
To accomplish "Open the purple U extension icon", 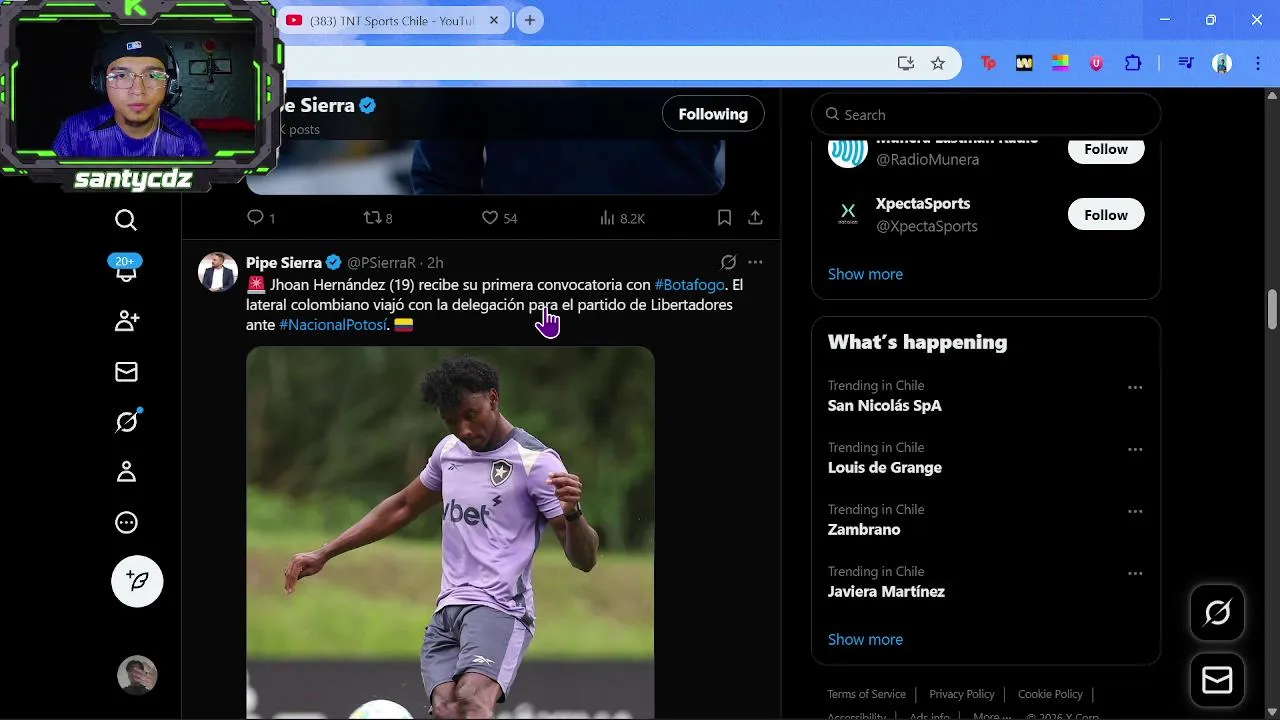I will coord(1096,63).
